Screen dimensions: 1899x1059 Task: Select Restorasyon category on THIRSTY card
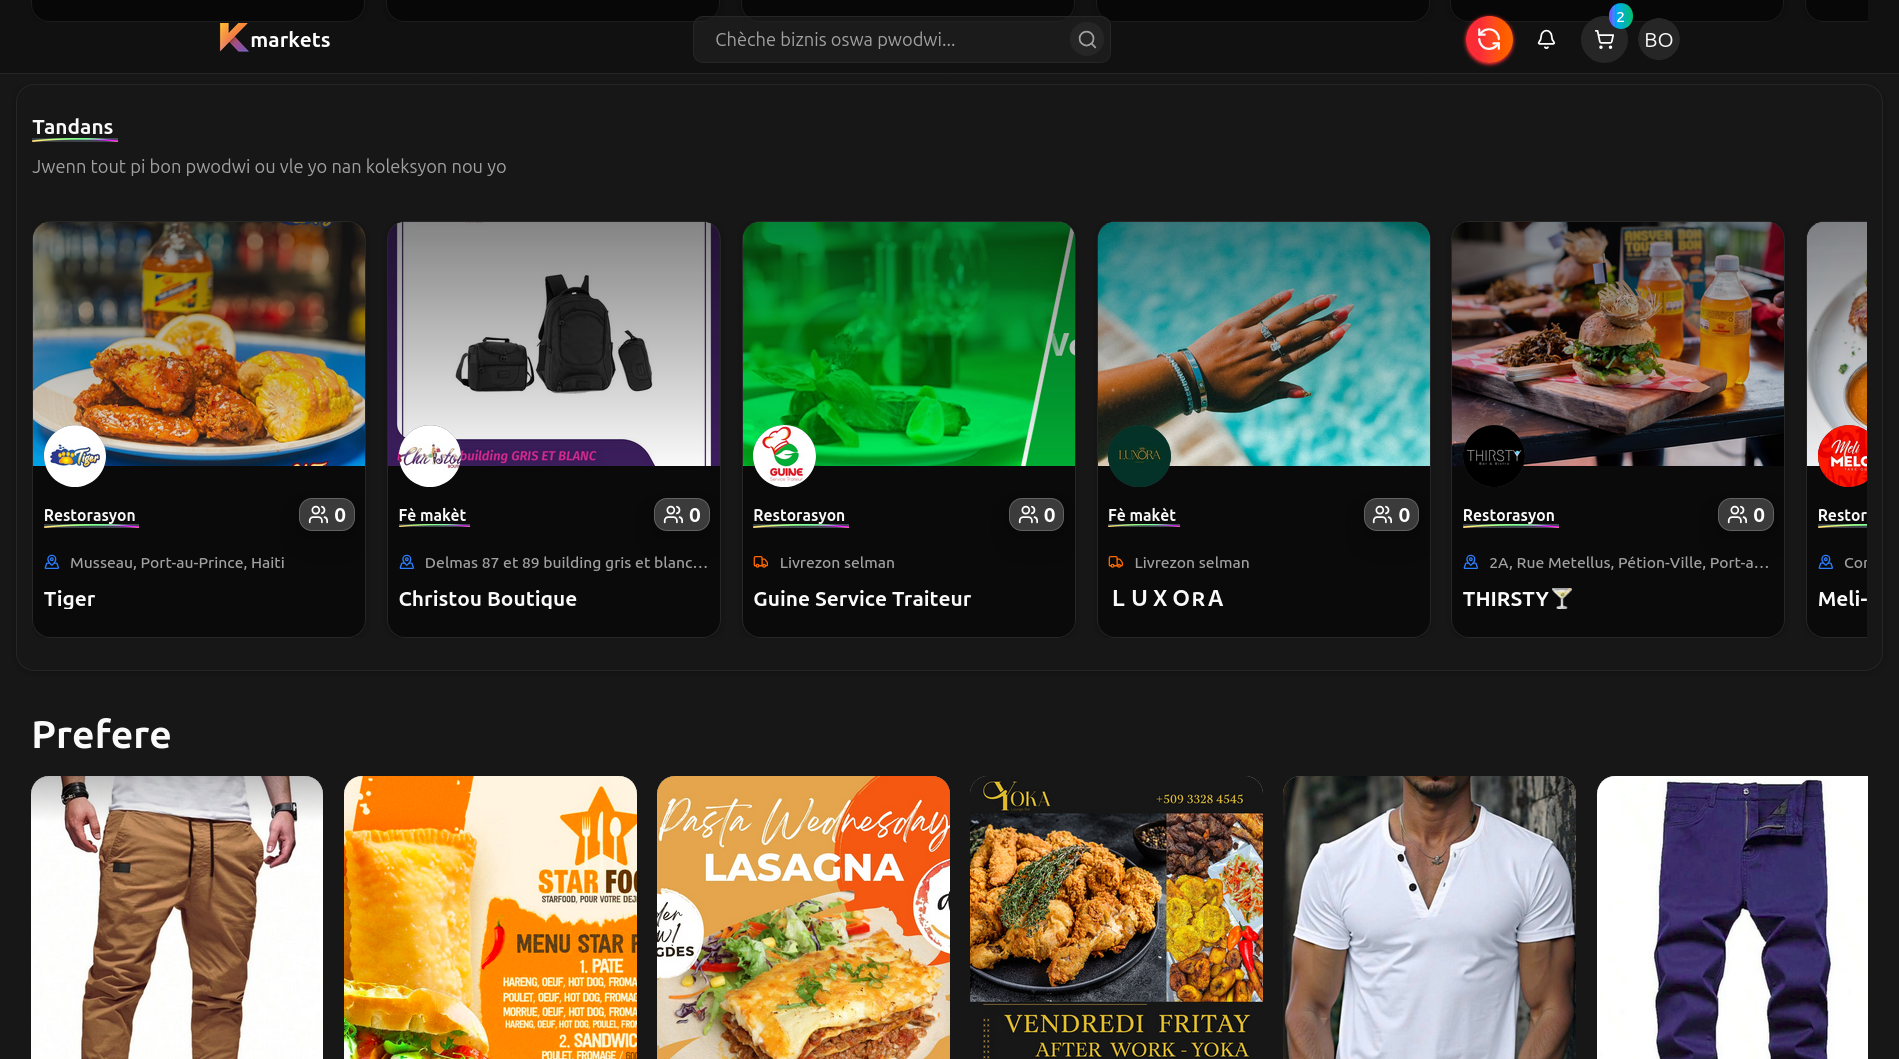pyautogui.click(x=1509, y=516)
